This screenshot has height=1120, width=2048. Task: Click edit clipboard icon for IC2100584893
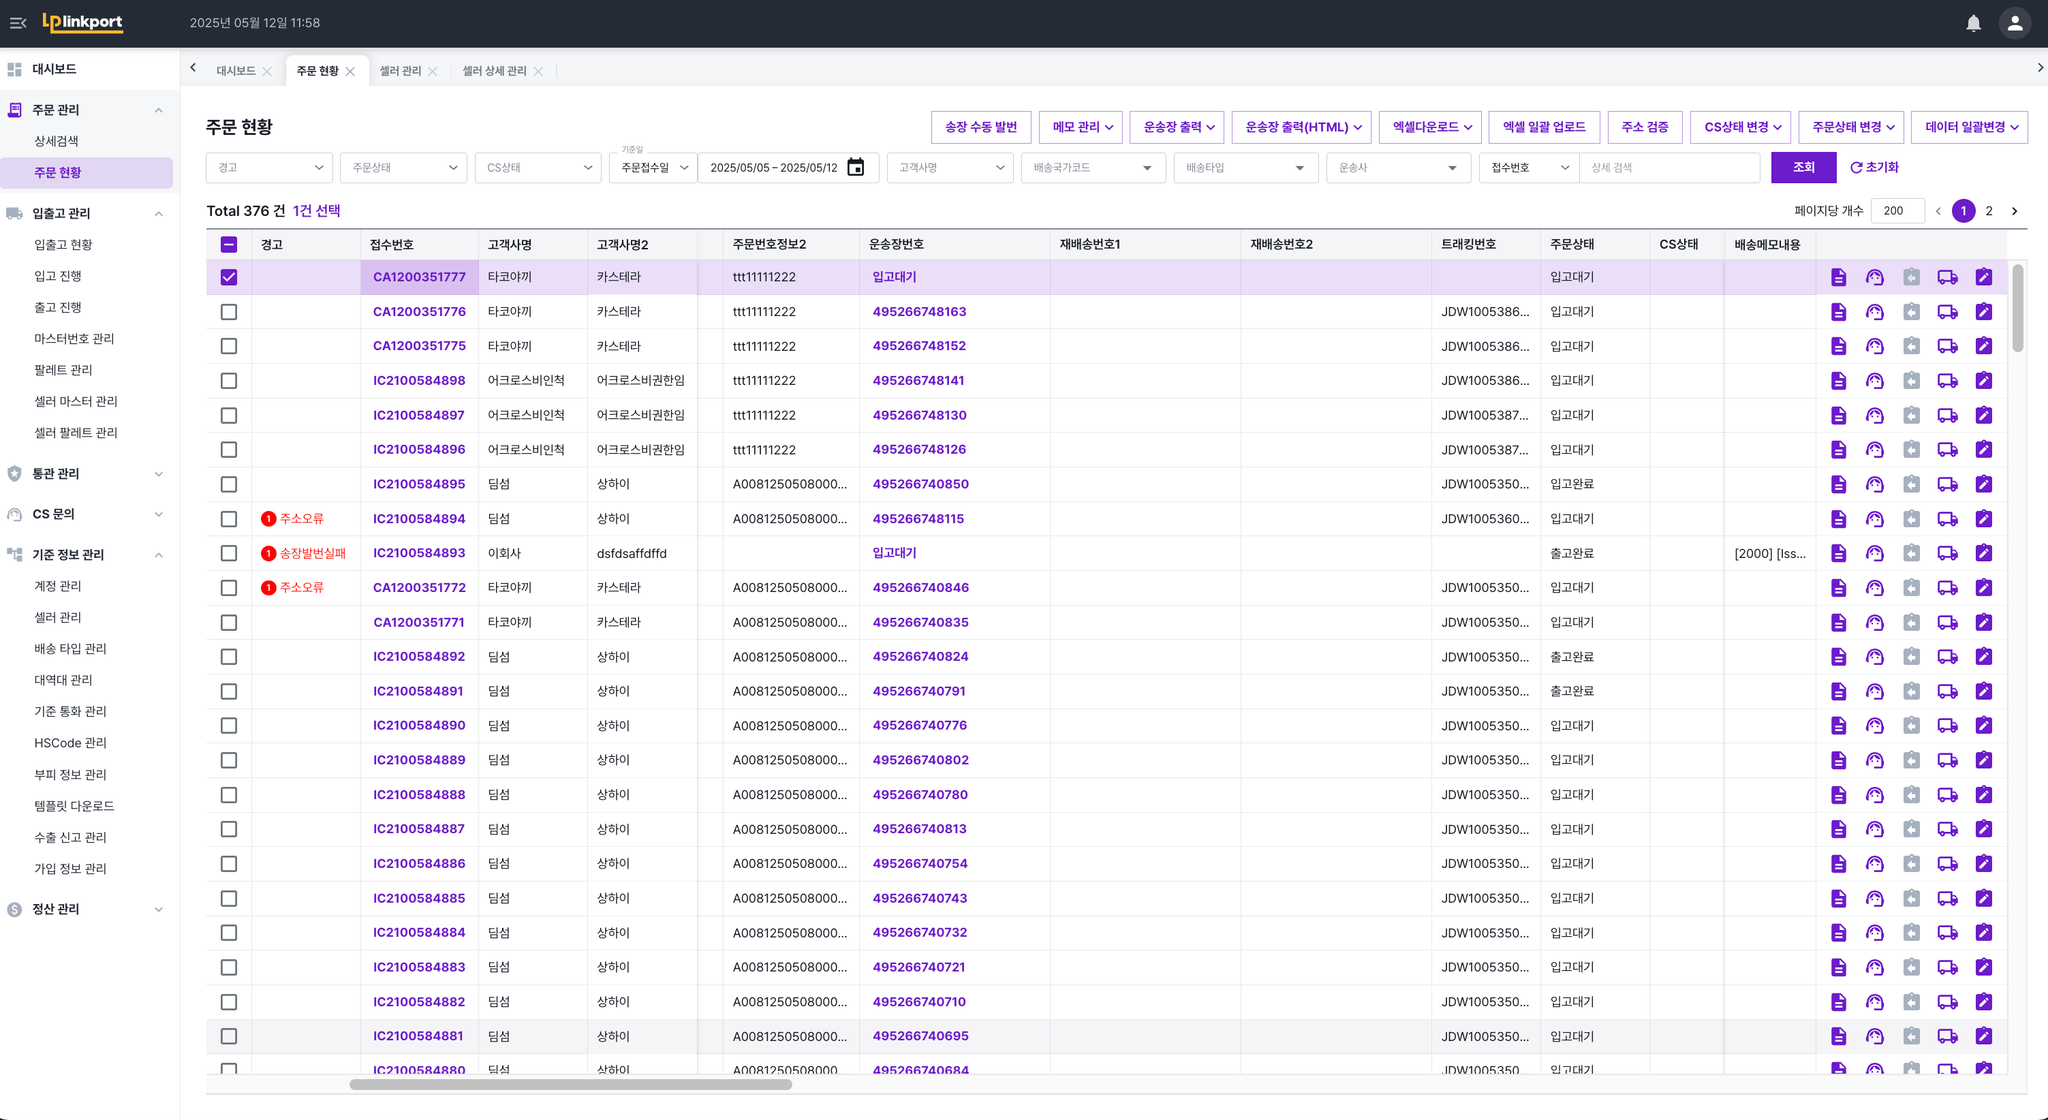pos(1984,553)
